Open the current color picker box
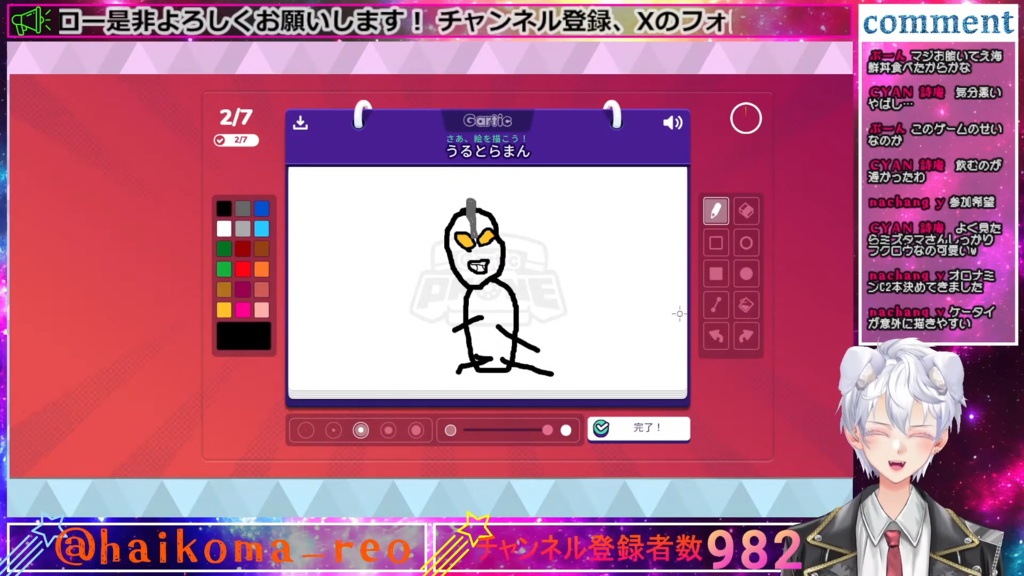The image size is (1024, 576). click(x=244, y=336)
